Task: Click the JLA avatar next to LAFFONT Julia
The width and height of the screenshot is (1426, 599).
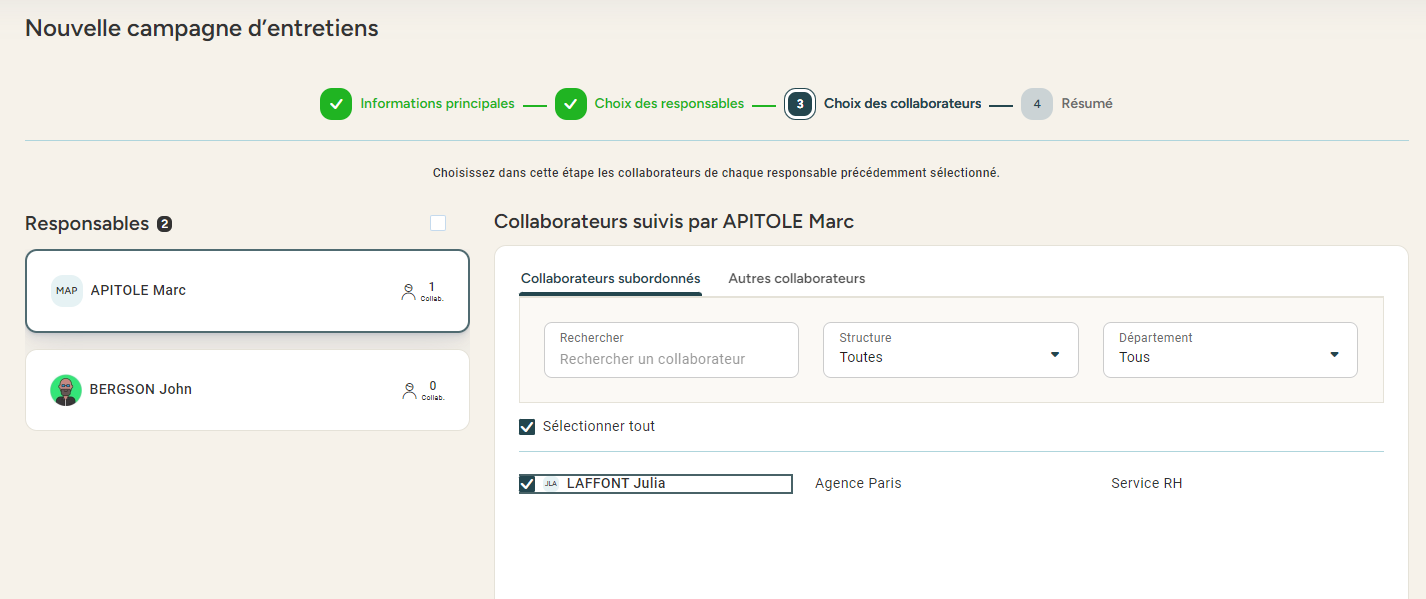Action: (x=551, y=484)
